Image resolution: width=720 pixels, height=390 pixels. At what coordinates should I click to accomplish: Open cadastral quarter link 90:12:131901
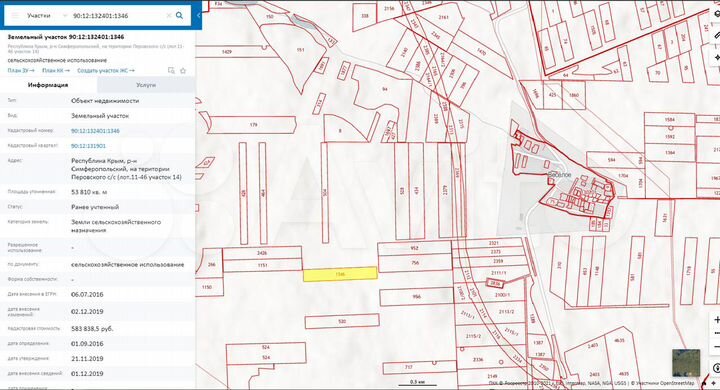click(x=88, y=146)
